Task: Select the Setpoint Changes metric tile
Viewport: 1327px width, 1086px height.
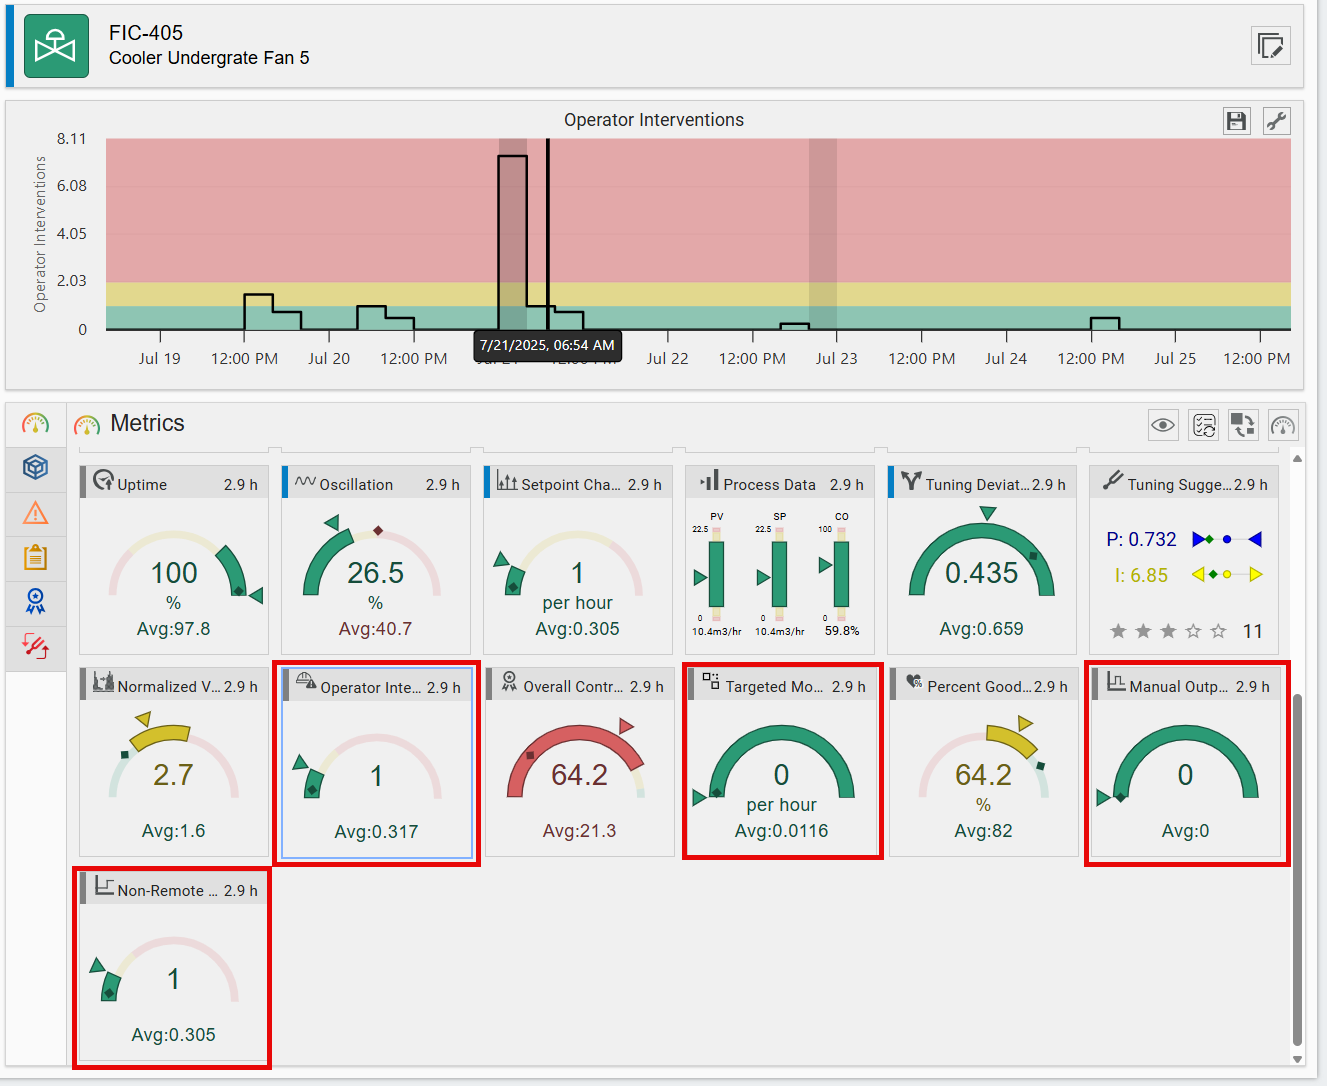Action: (578, 560)
